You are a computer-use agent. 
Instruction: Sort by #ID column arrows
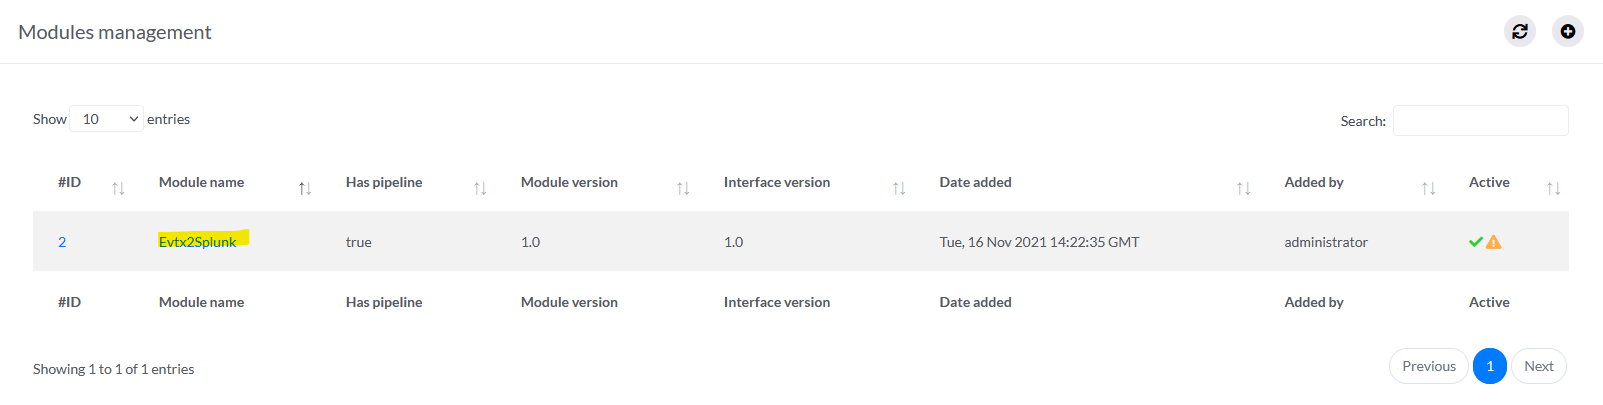118,188
